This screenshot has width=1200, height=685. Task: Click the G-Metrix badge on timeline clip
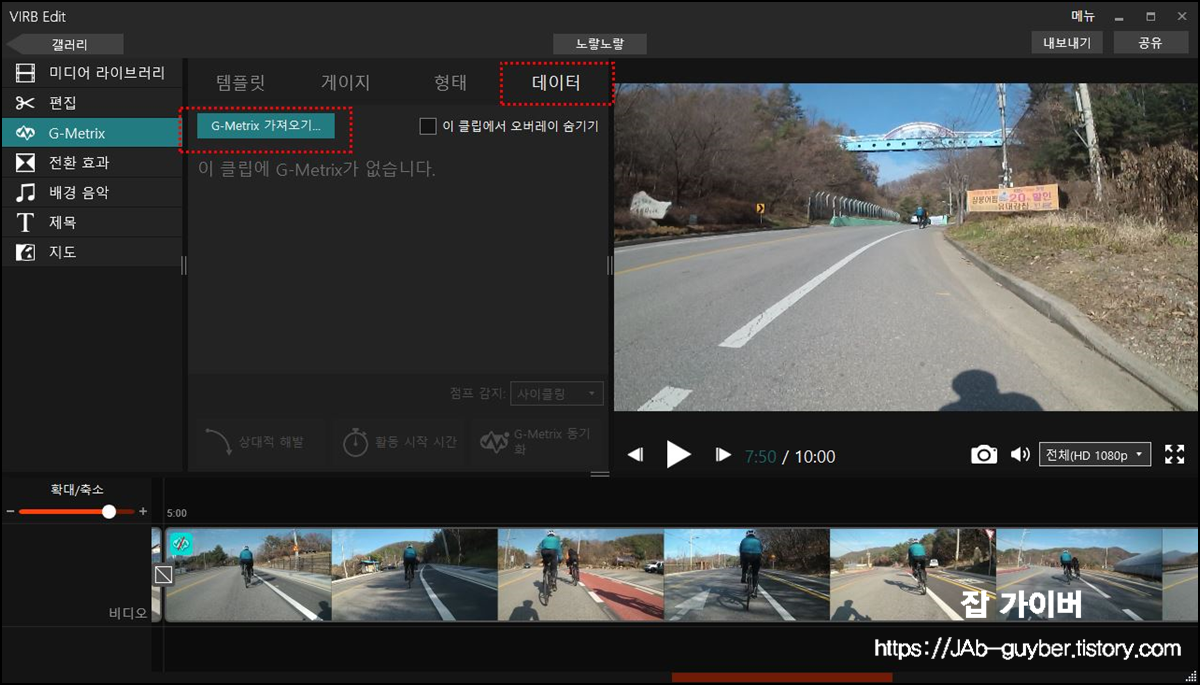(x=181, y=543)
